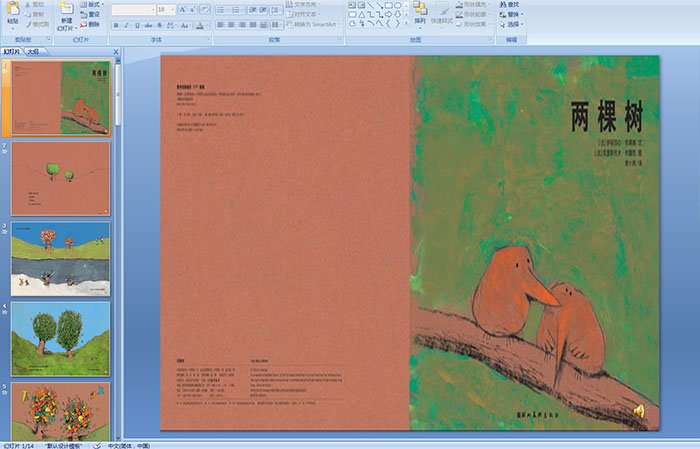The width and height of the screenshot is (700, 449).
Task: Click the Copy (复制) icon
Action: [28, 14]
